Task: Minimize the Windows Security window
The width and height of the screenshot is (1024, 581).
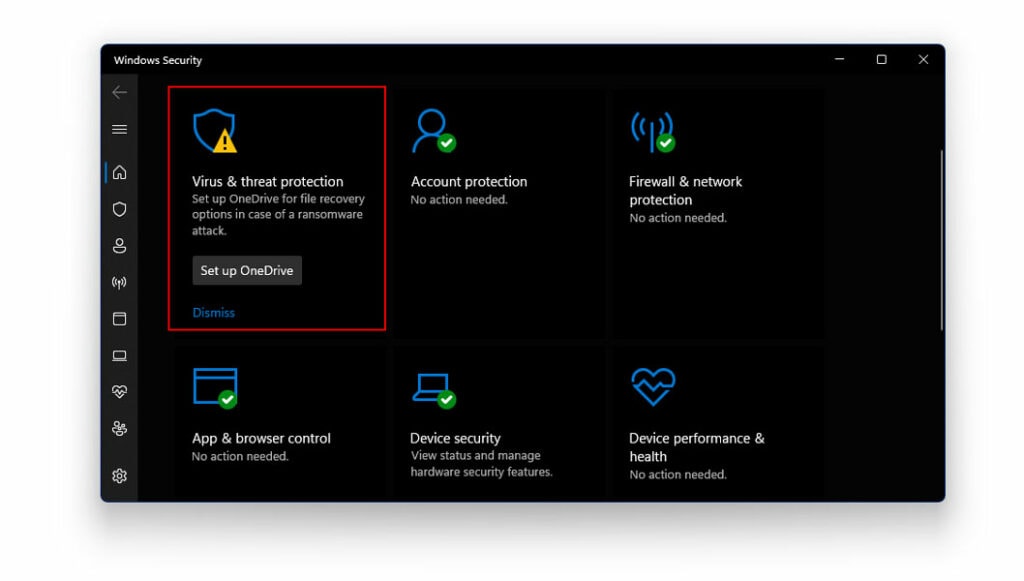Action: pyautogui.click(x=840, y=59)
